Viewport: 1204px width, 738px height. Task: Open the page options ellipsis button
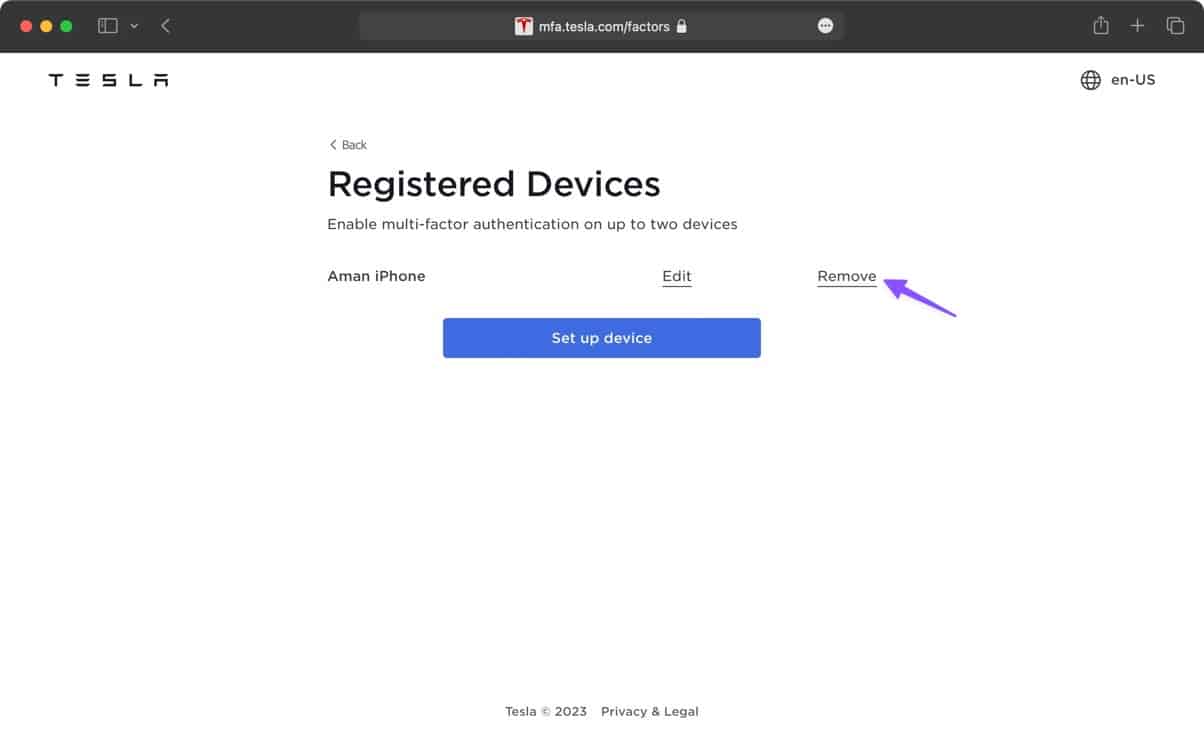(825, 26)
